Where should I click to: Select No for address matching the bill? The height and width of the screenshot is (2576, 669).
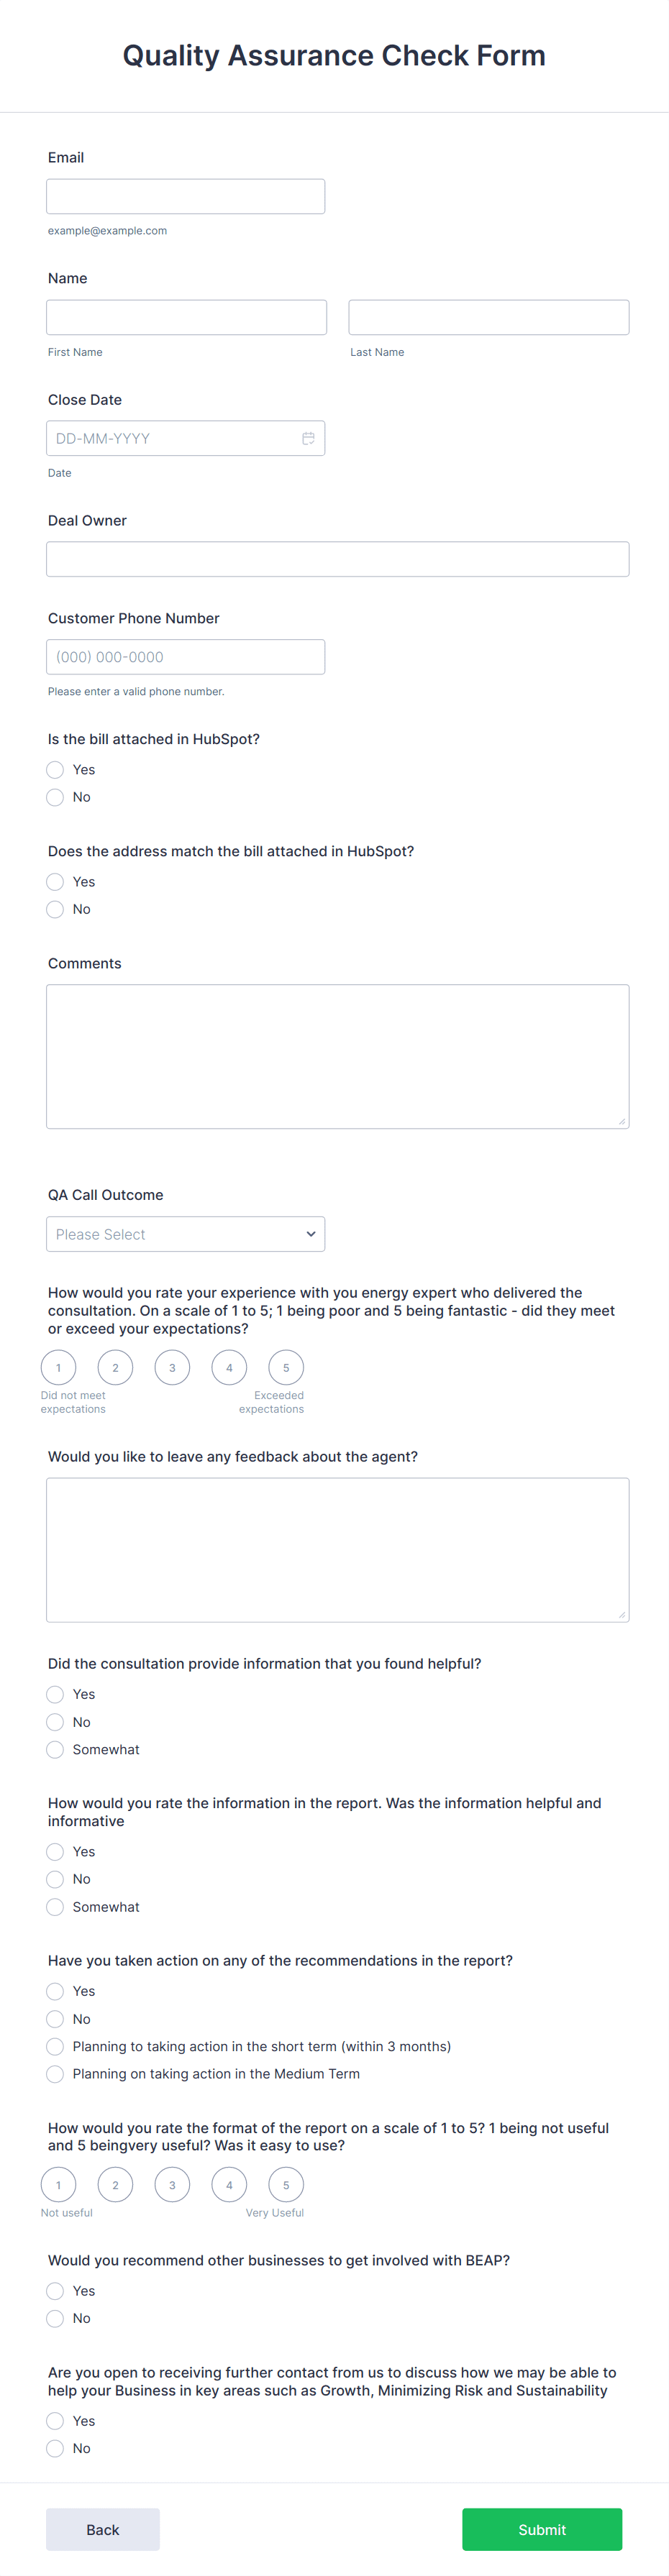55,909
